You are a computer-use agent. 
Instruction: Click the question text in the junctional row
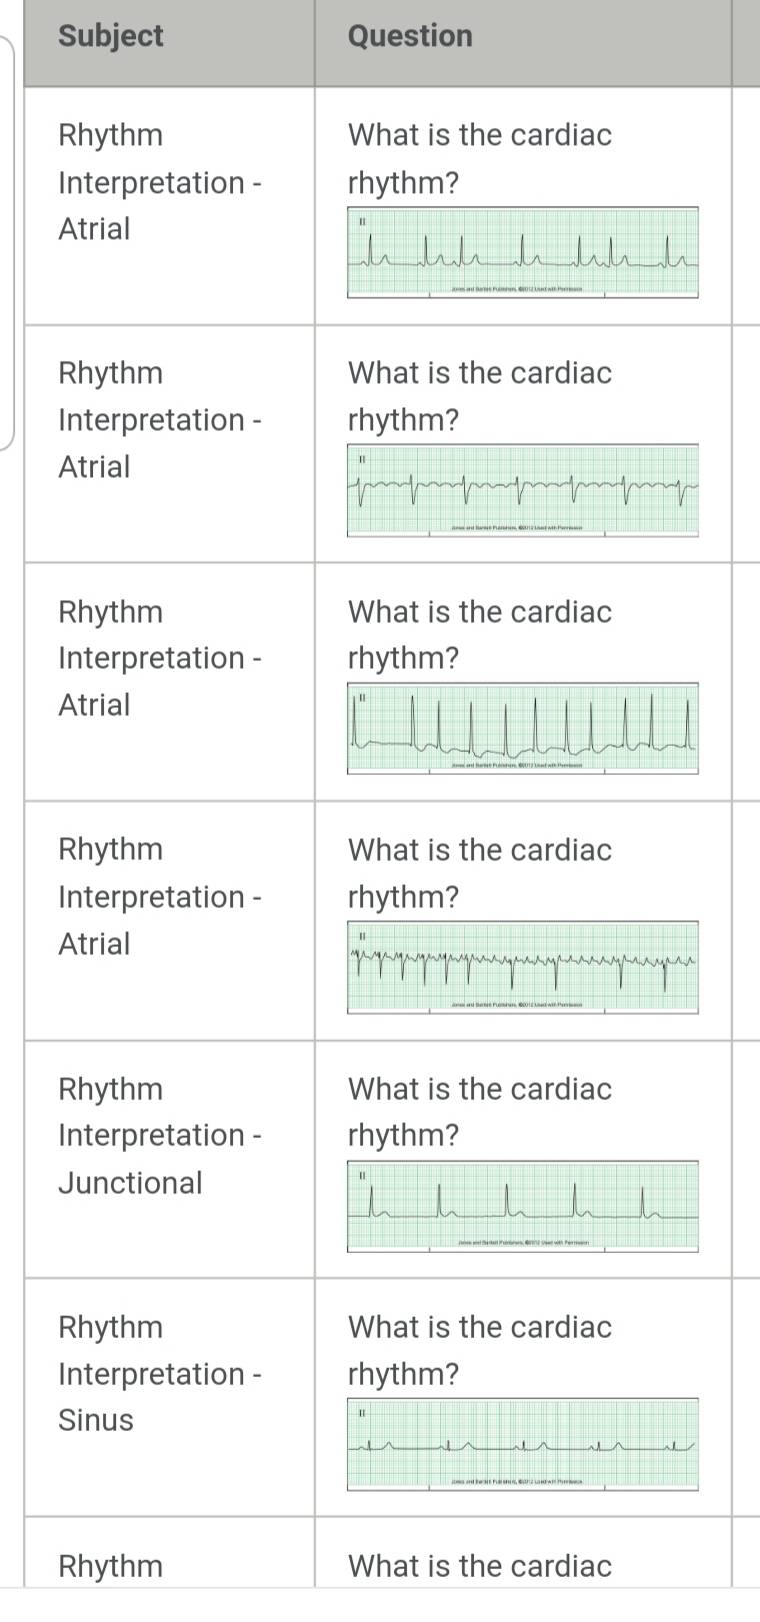pos(480,1112)
